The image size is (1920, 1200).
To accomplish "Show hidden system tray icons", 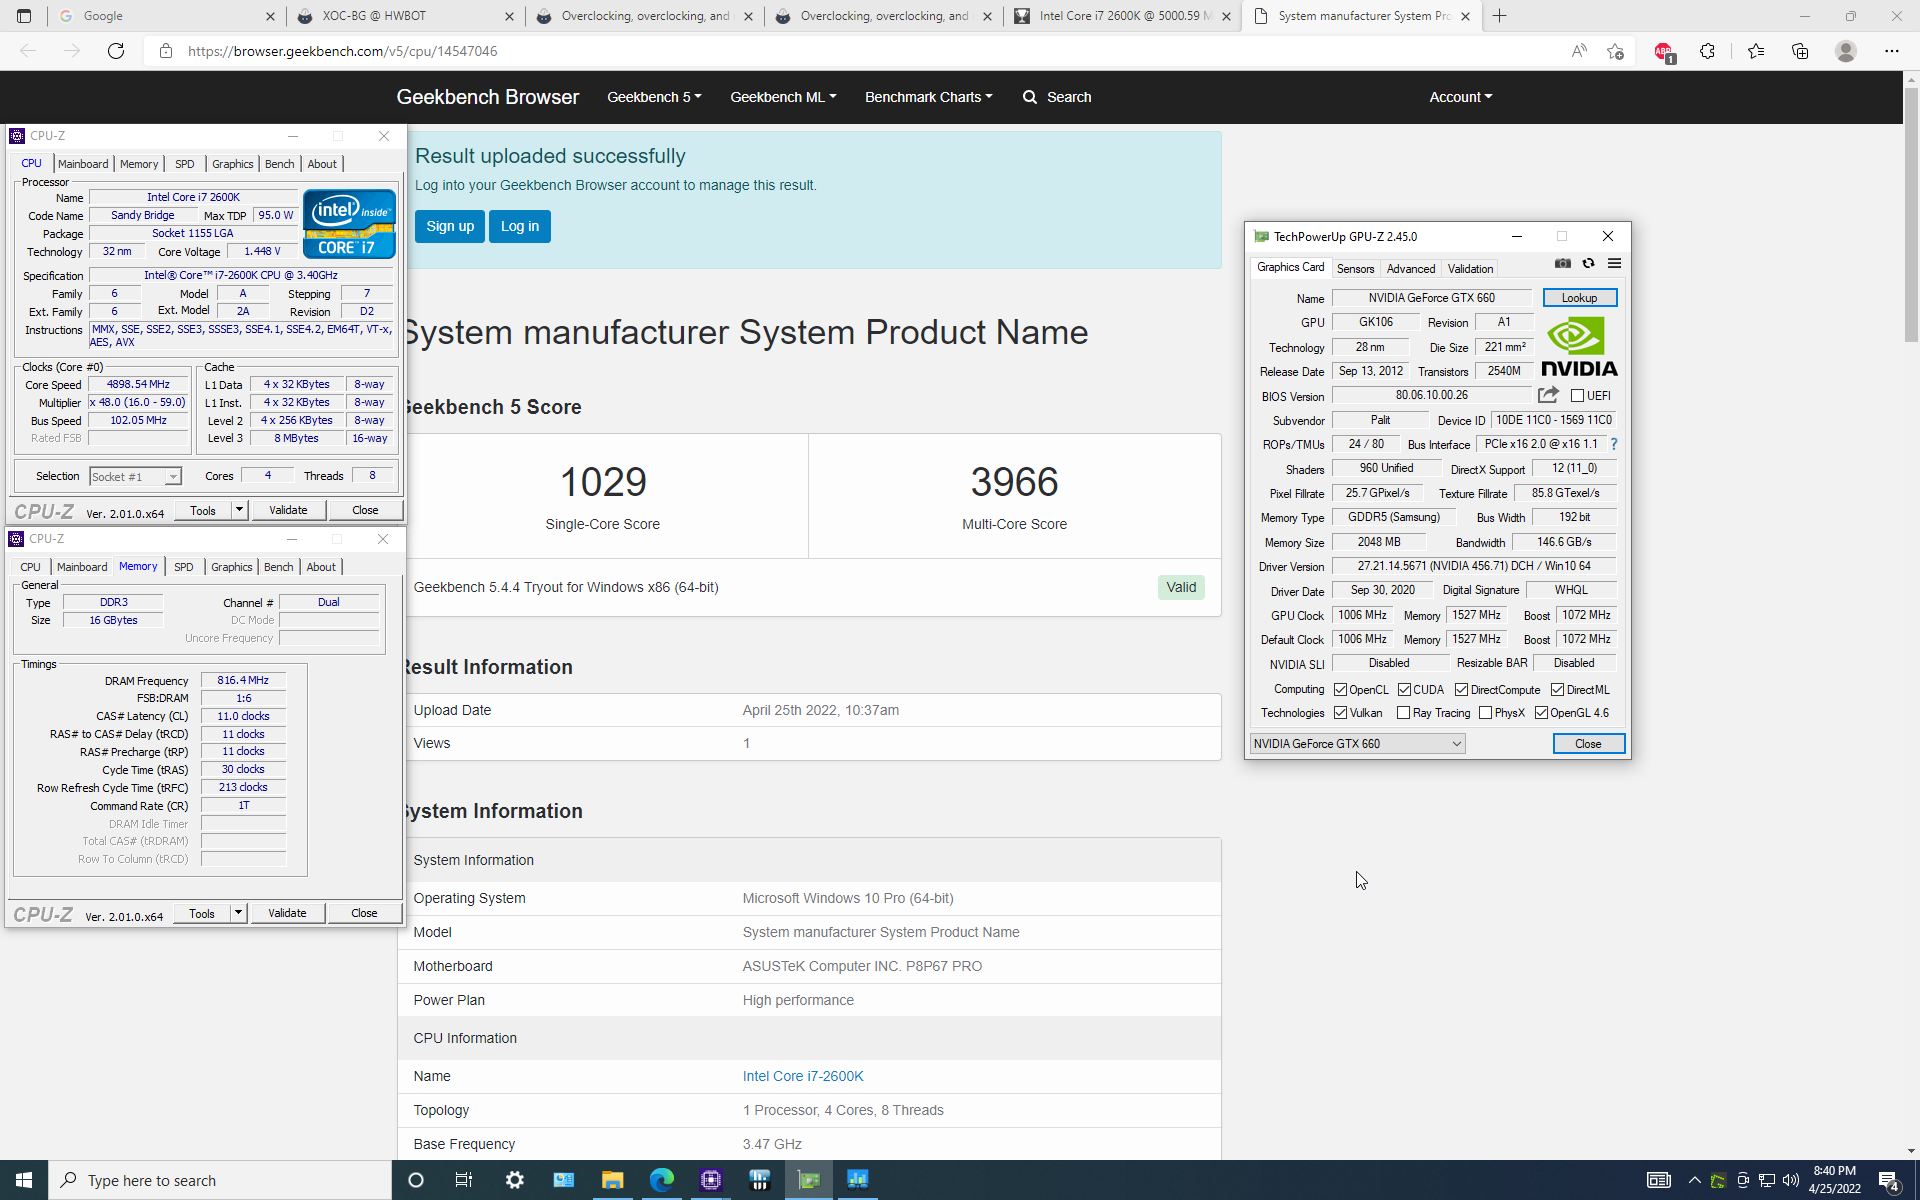I will point(1694,1180).
